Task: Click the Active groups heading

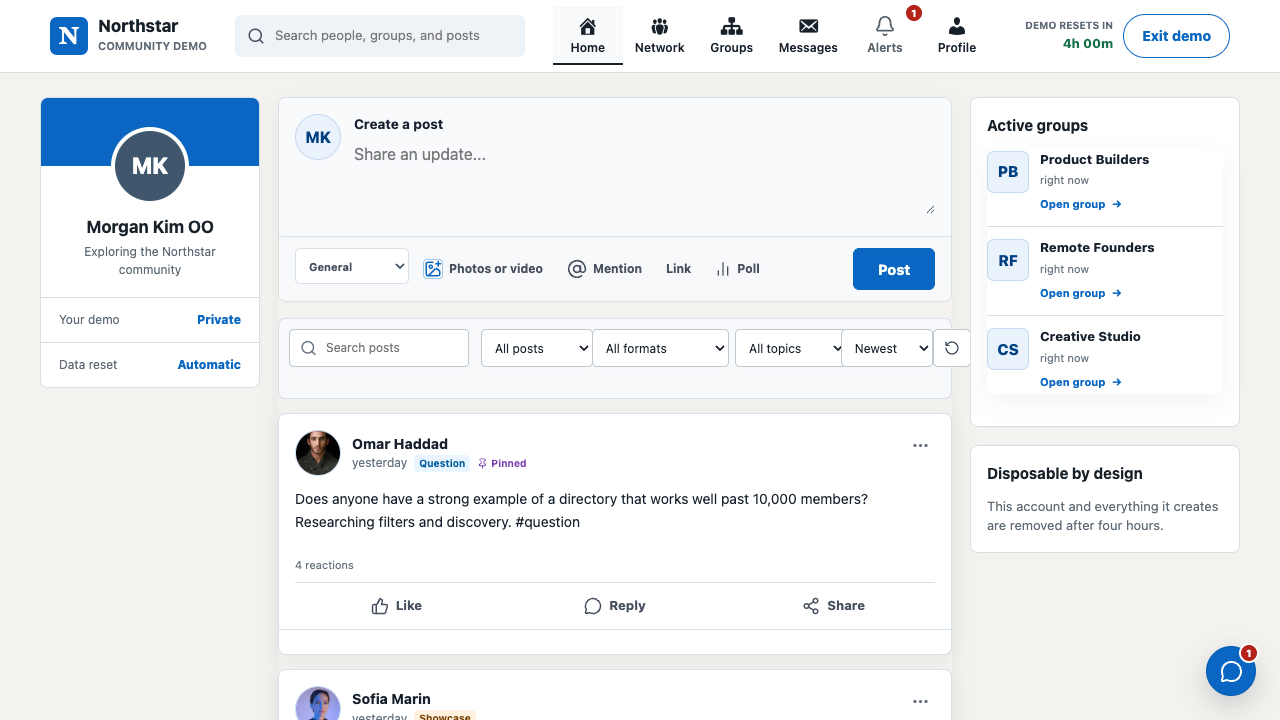Action: pos(1037,126)
